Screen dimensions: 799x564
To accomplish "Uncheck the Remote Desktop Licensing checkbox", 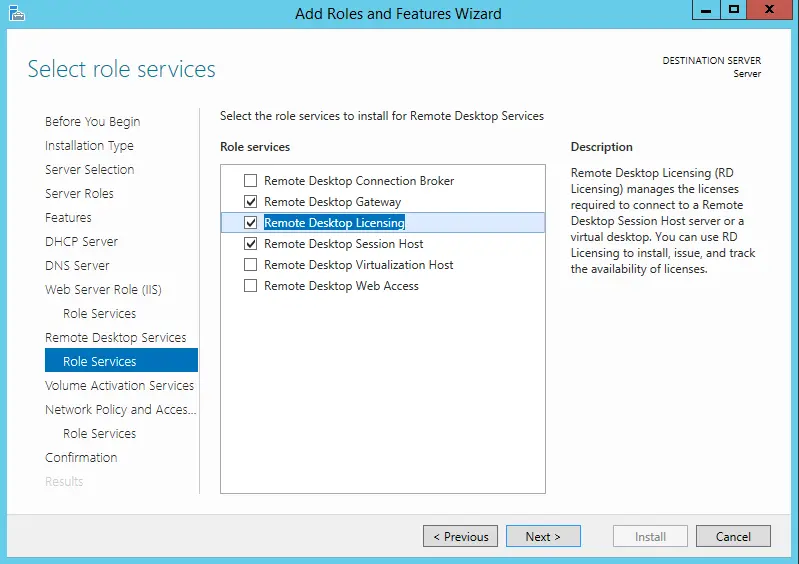I will pyautogui.click(x=250, y=223).
